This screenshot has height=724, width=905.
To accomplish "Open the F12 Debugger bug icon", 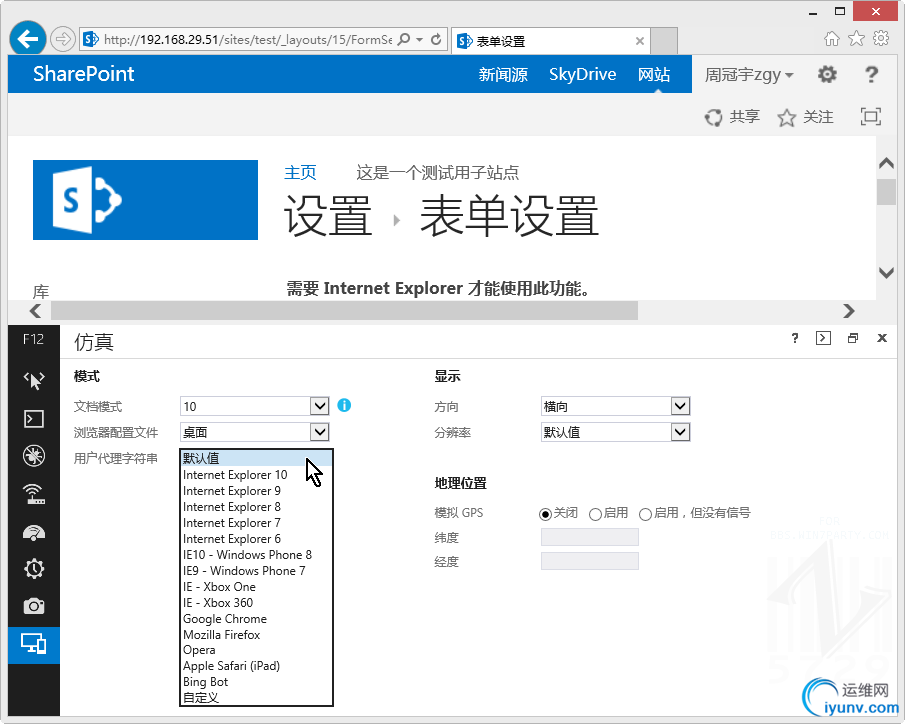I will coord(33,456).
